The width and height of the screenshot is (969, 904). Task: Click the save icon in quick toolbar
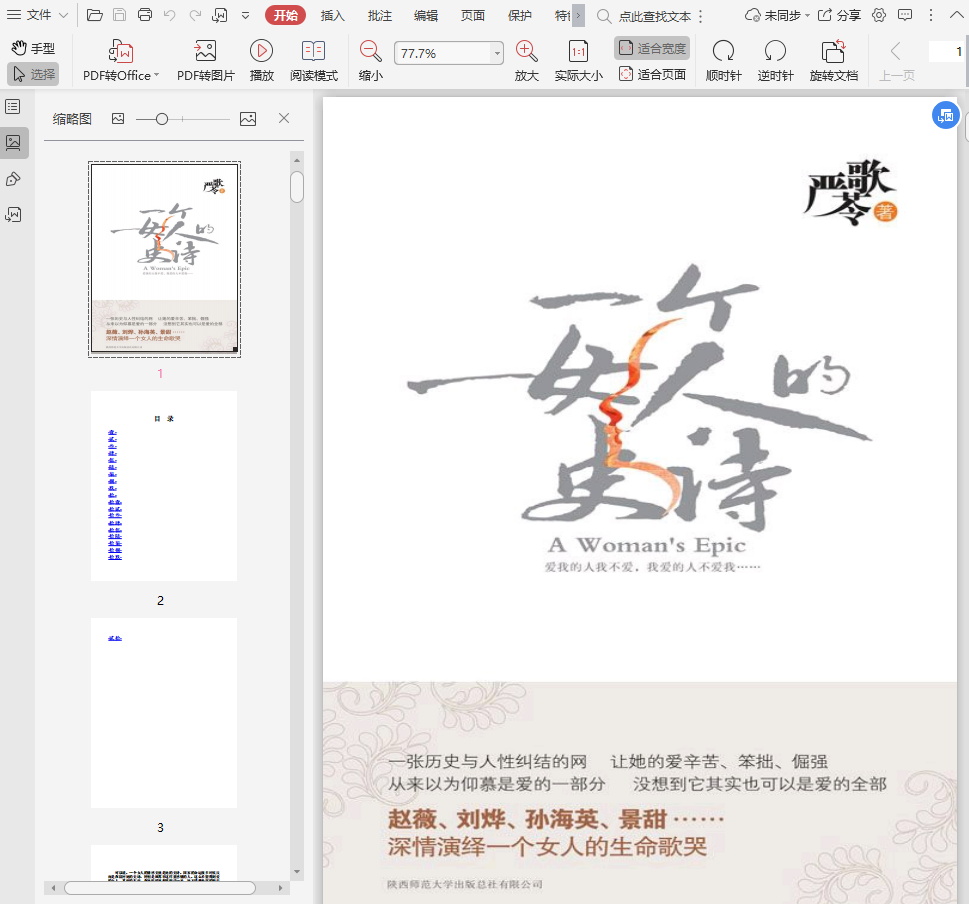pyautogui.click(x=120, y=15)
